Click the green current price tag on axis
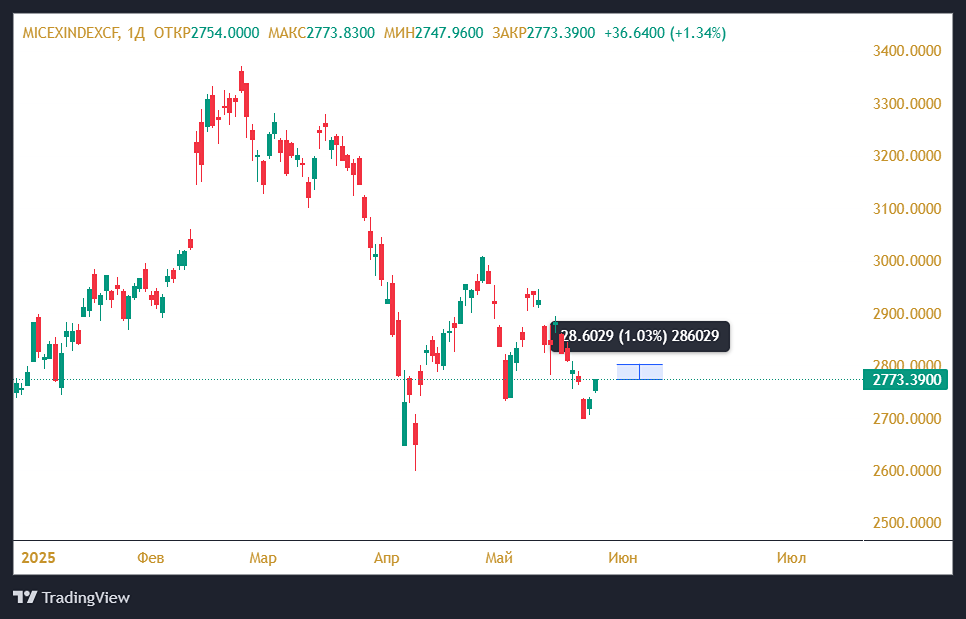 904,380
